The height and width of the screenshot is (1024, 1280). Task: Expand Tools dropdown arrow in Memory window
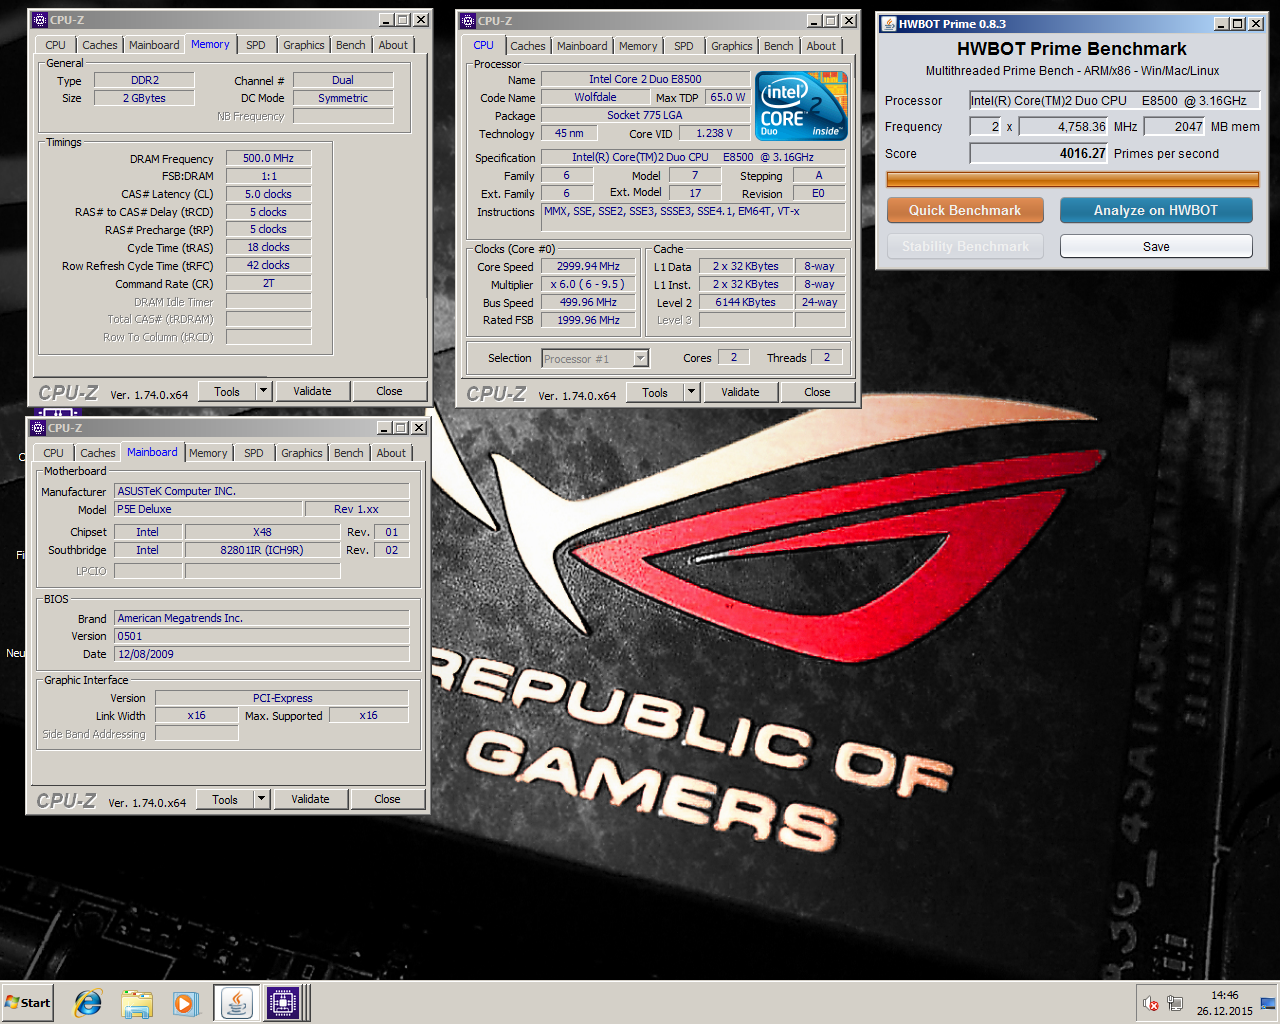click(x=264, y=391)
